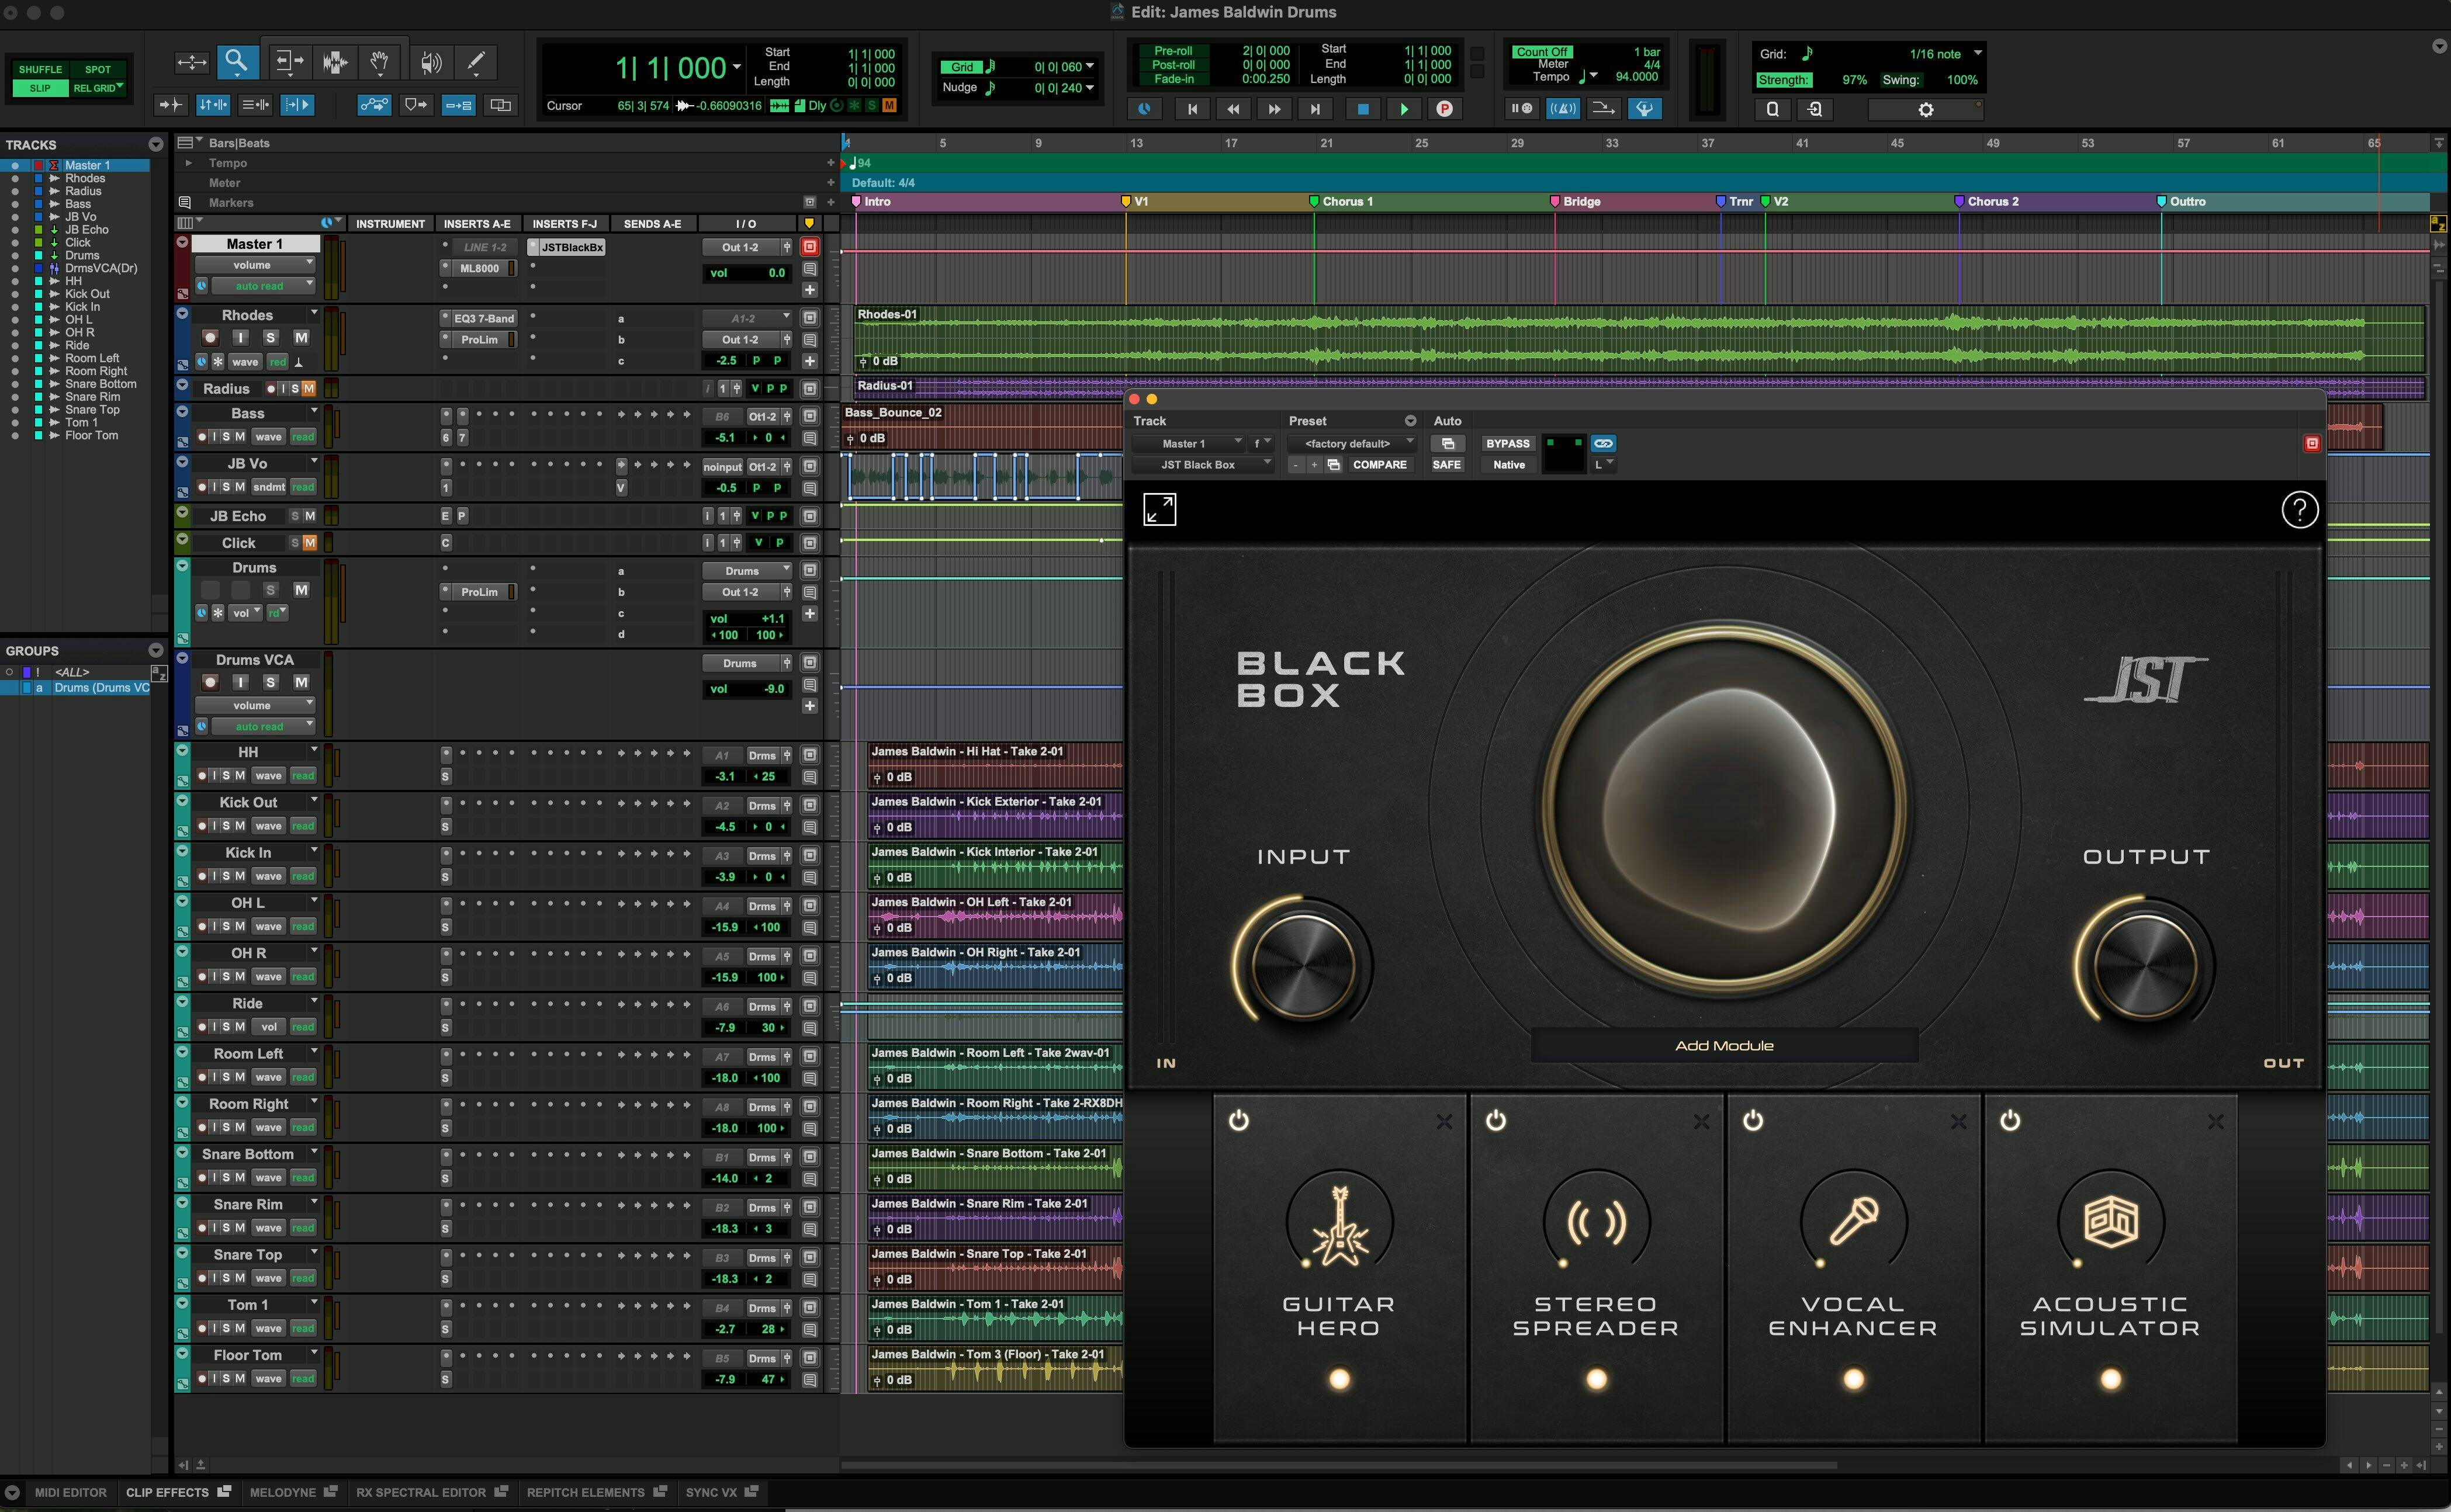Select the Vocal Enhancer microphone icon

click(x=1853, y=1222)
